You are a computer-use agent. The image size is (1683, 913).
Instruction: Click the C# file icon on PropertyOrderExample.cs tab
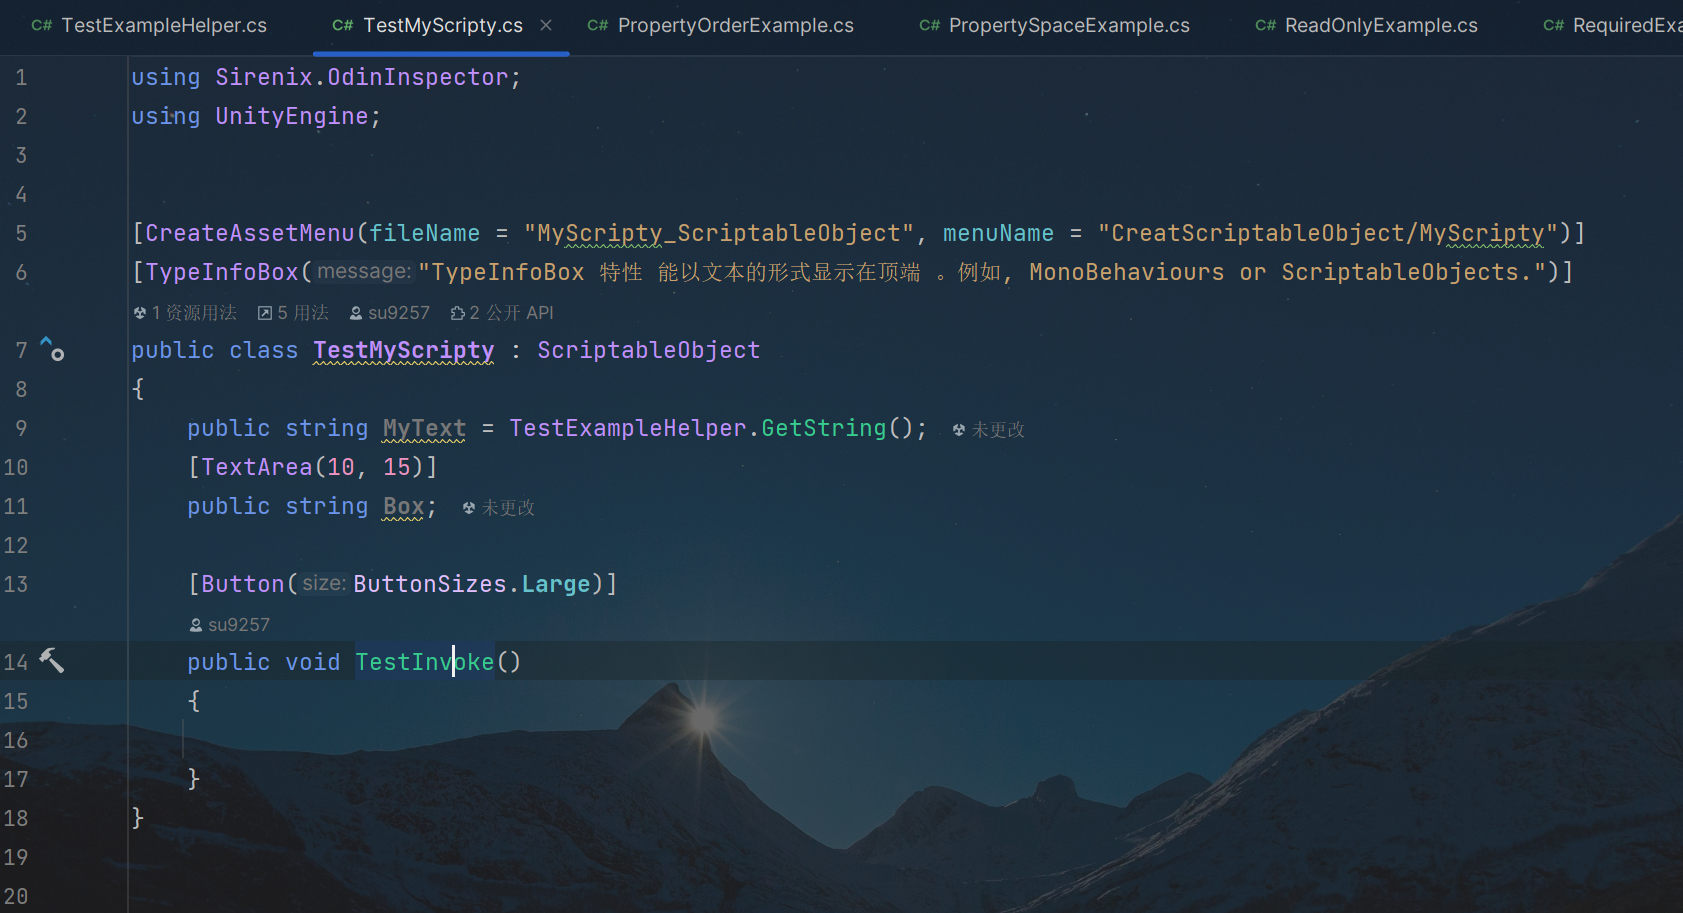point(598,25)
